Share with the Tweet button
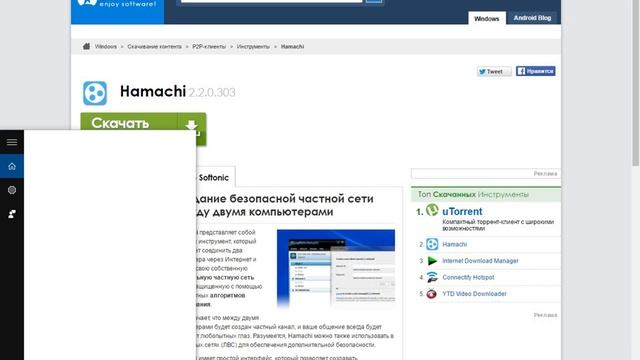This screenshot has height=360, width=640. tap(494, 71)
